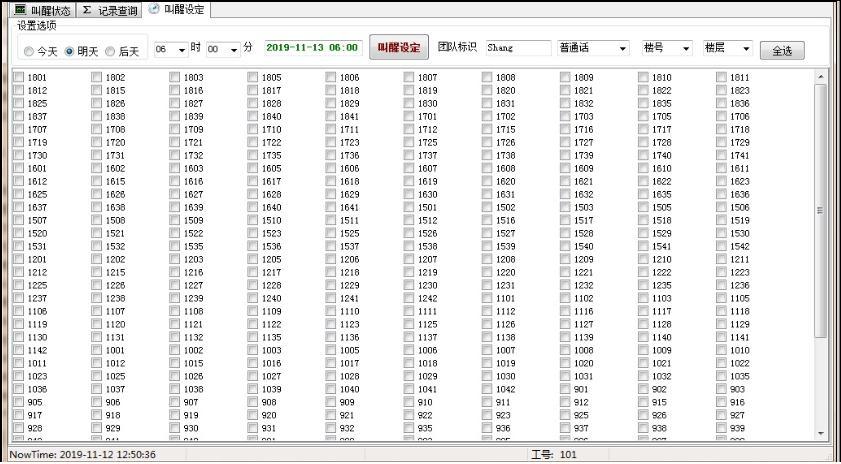
Task: Select checkbox for room 1509
Action: pyautogui.click(x=175, y=220)
